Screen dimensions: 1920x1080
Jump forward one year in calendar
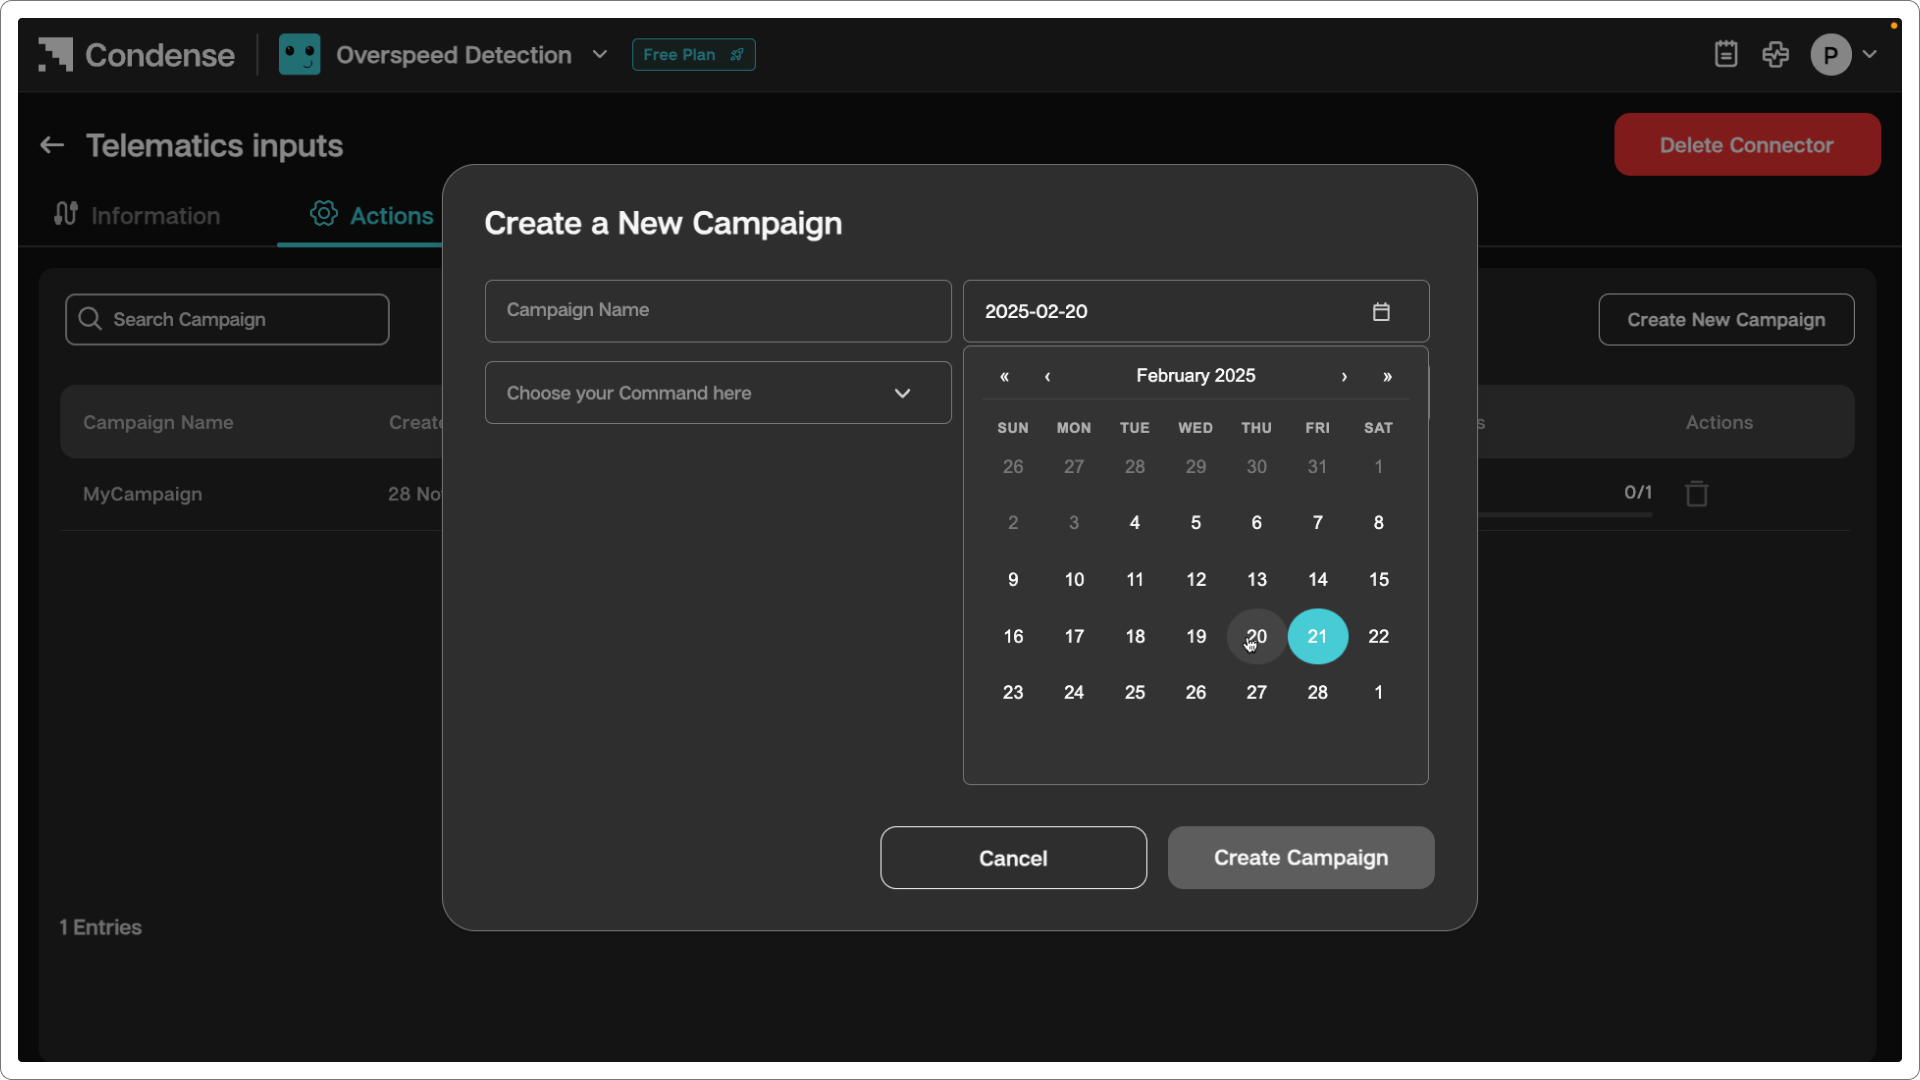(x=1387, y=377)
